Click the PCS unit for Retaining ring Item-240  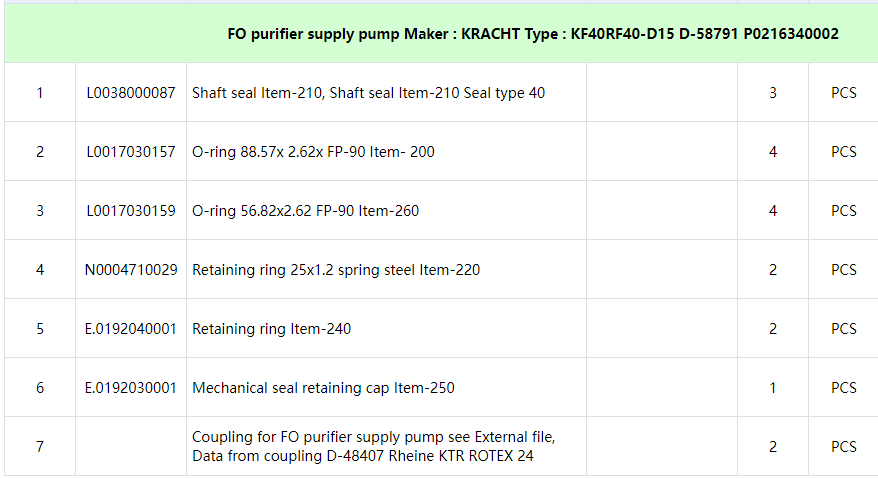pos(844,329)
